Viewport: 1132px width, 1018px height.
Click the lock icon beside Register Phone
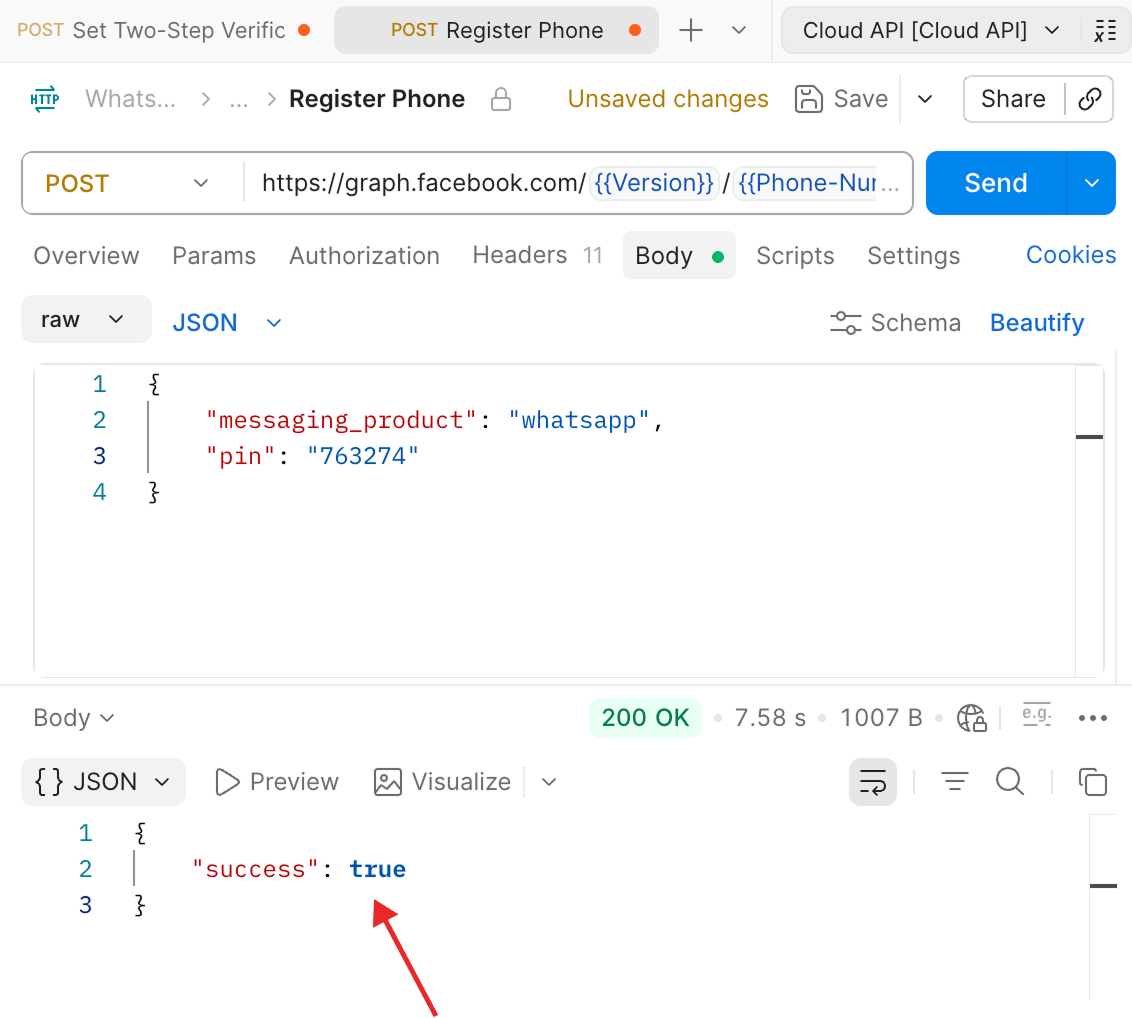pos(500,99)
